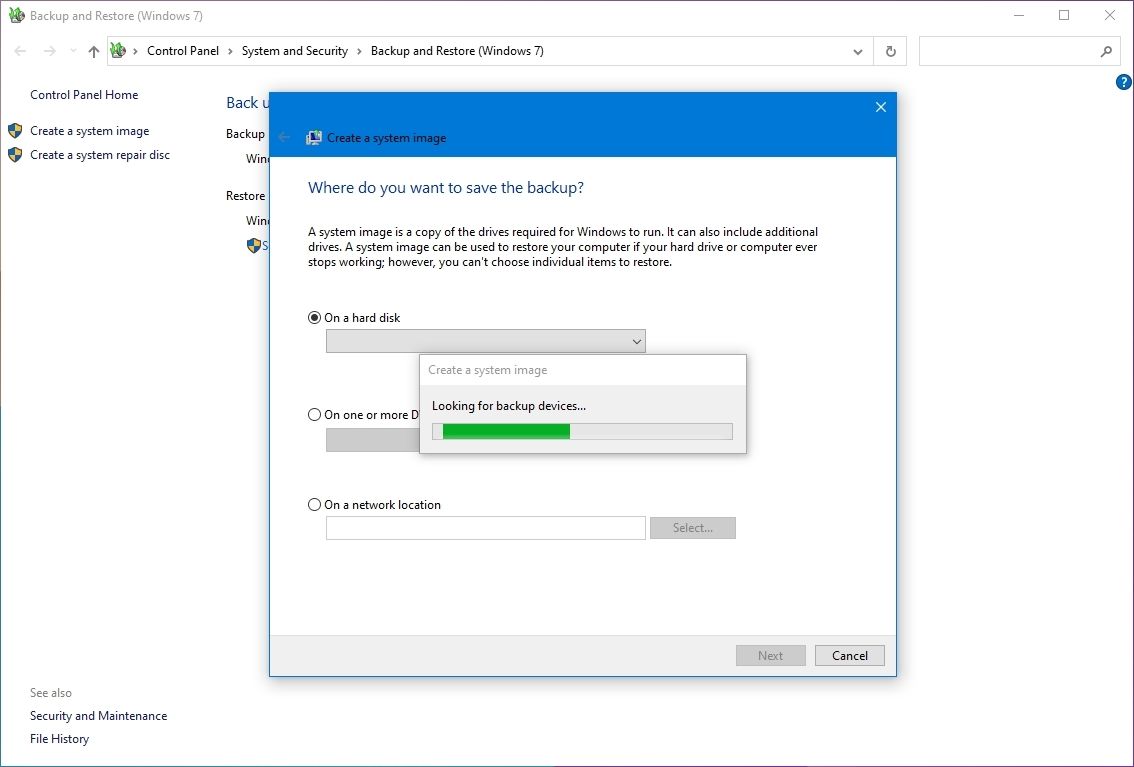Click the back navigation arrow
Viewport: 1134px width, 767px height.
(20, 51)
